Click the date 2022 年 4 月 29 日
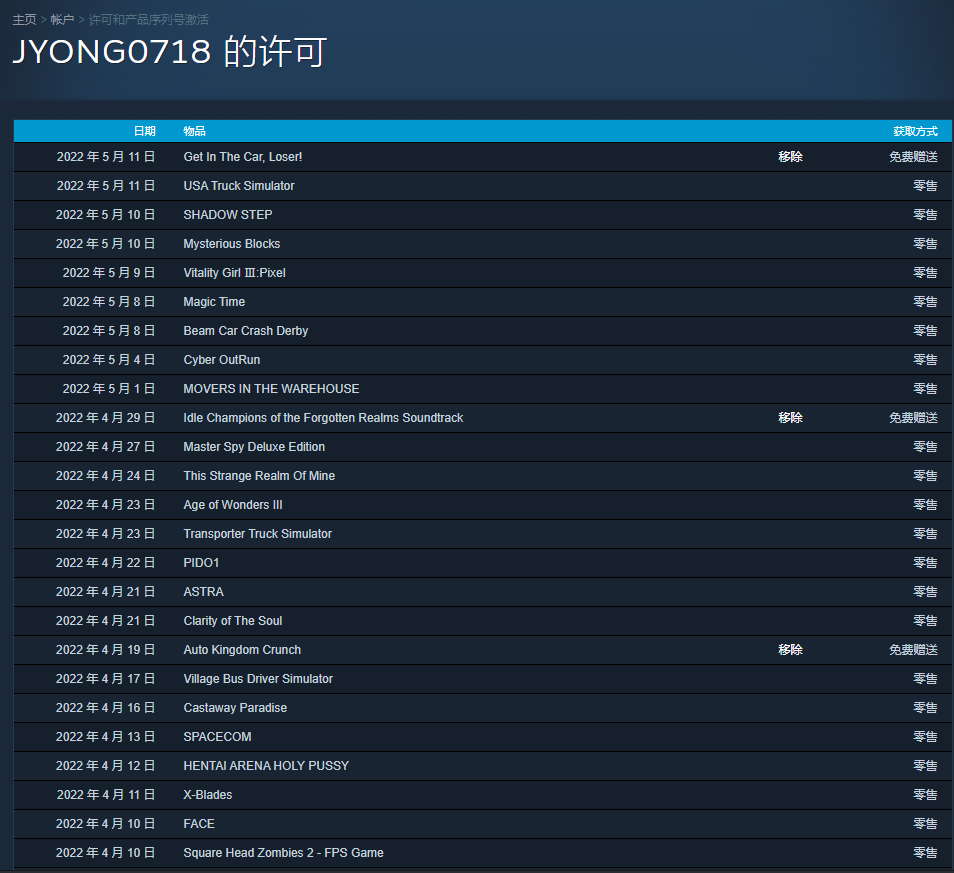 (105, 418)
